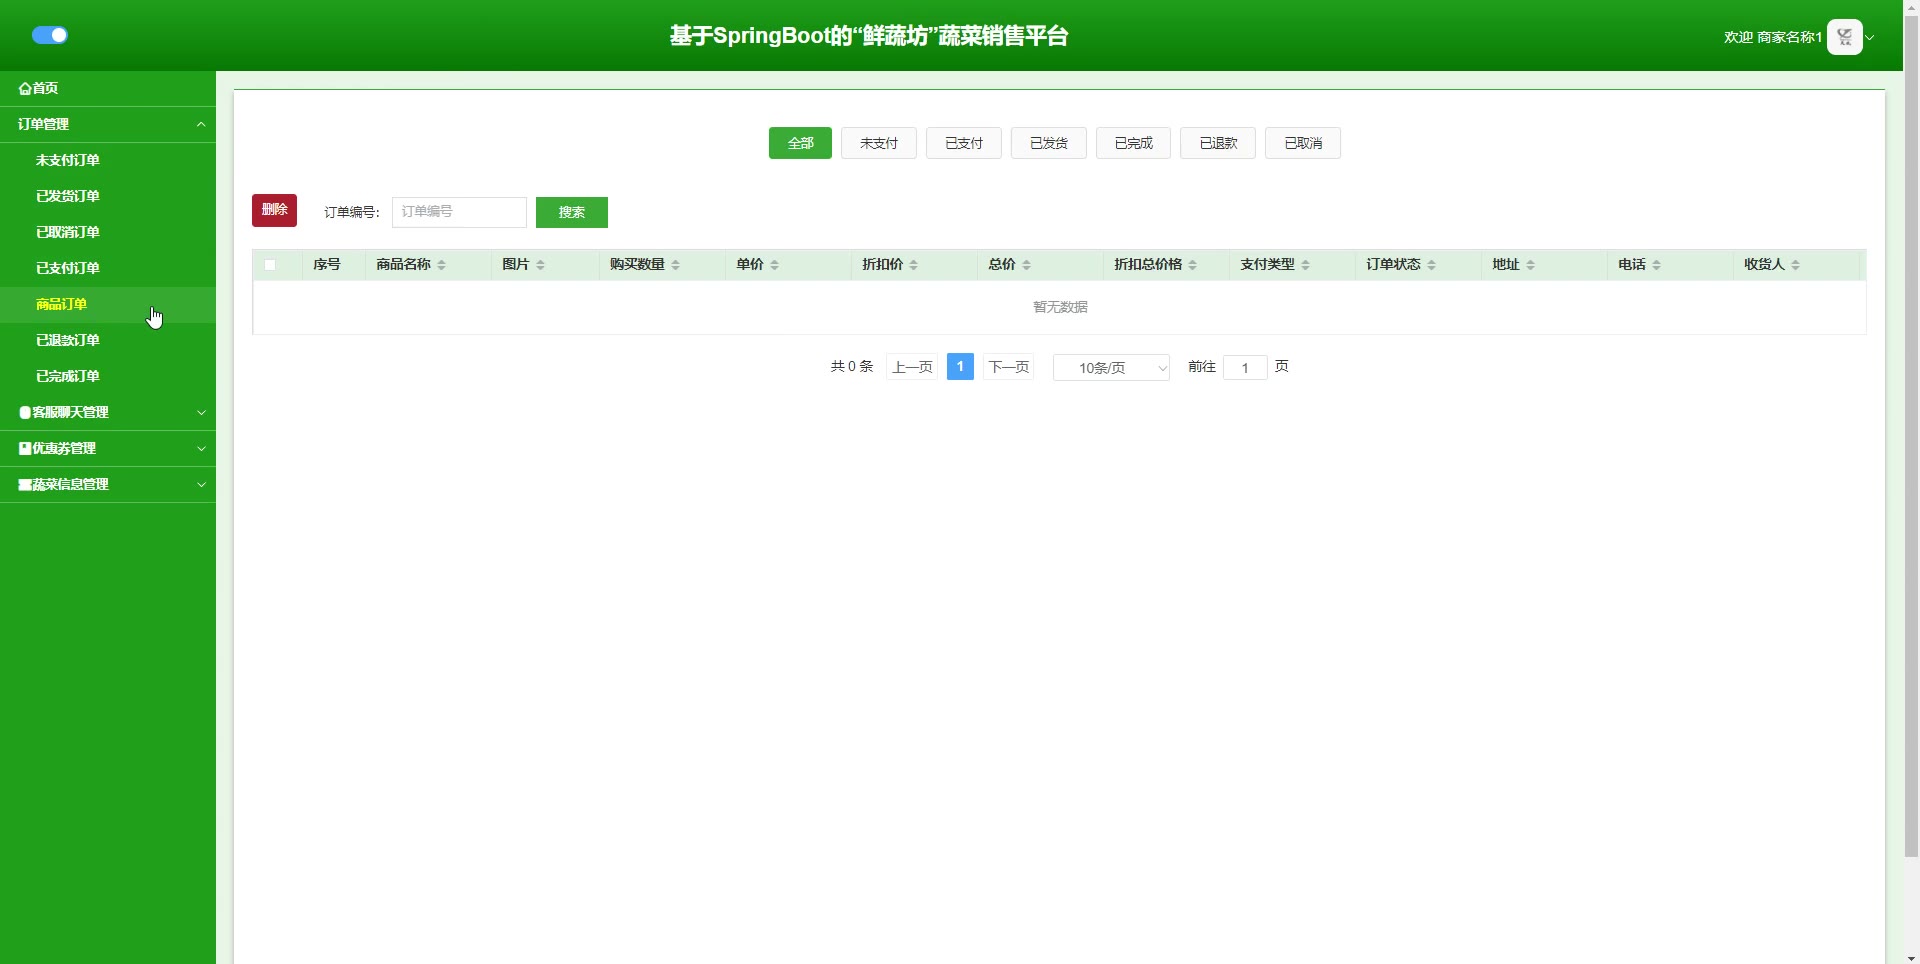This screenshot has height=964, width=1920.
Task: Collapse the 订单管理 menu section
Action: click(x=108, y=124)
